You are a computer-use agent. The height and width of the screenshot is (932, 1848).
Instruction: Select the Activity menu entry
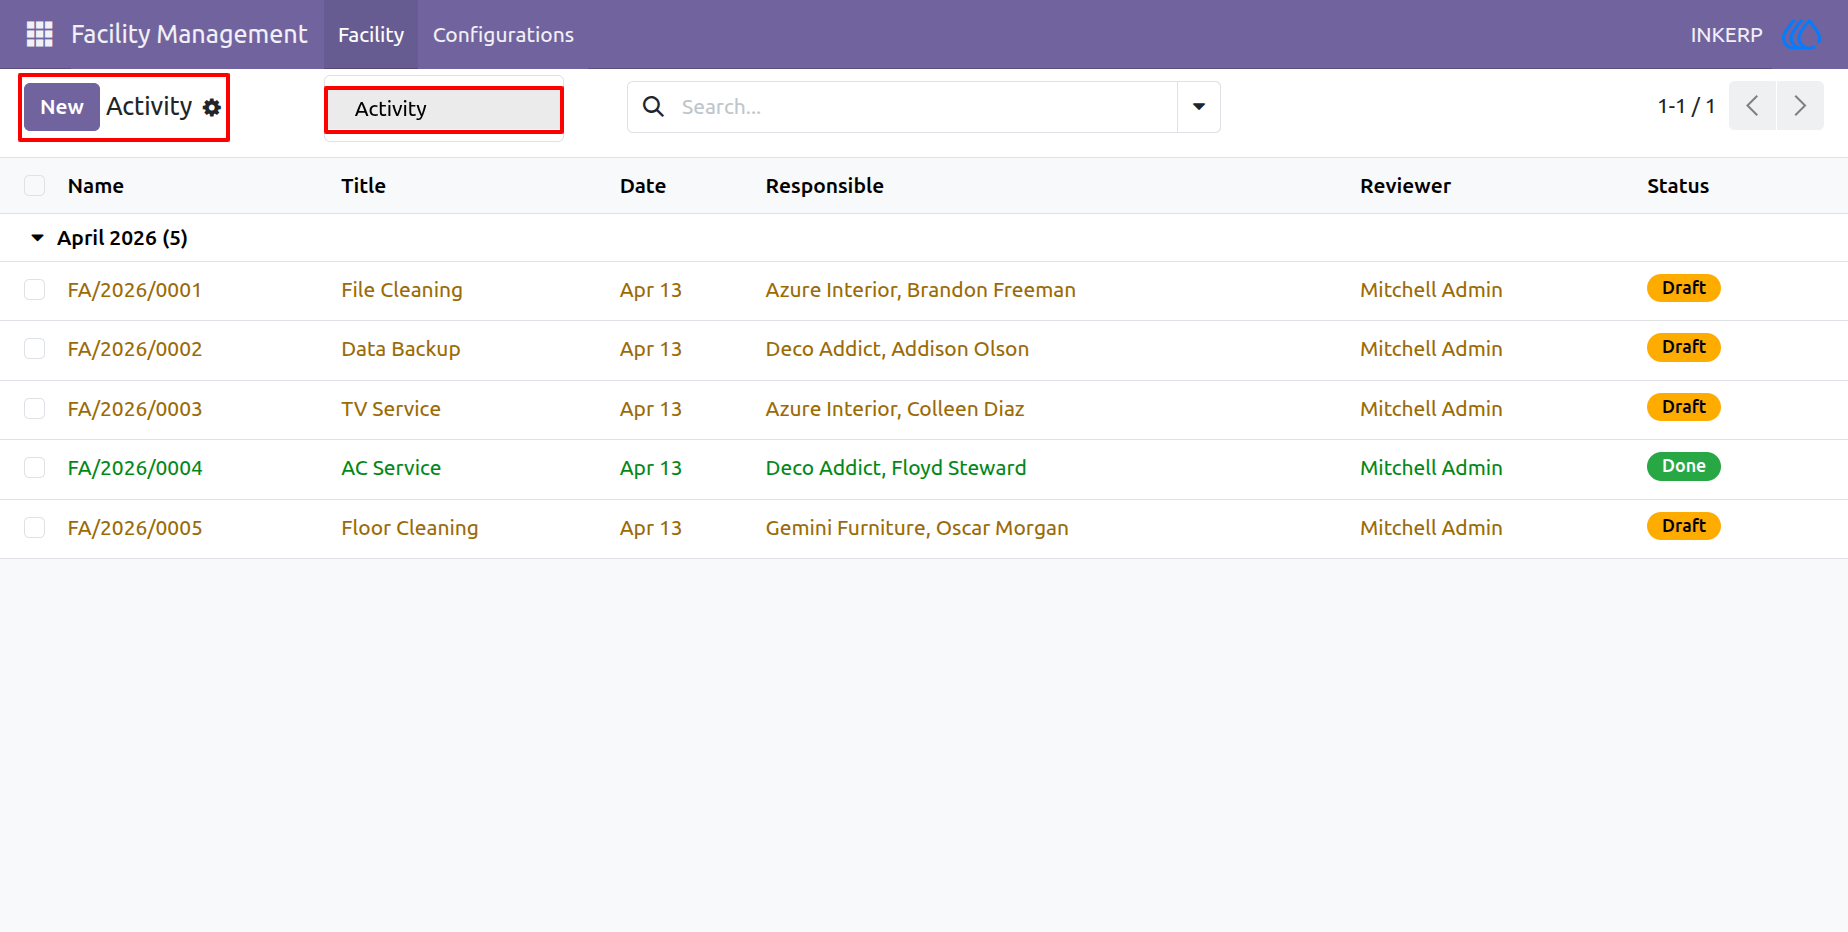[x=444, y=109]
